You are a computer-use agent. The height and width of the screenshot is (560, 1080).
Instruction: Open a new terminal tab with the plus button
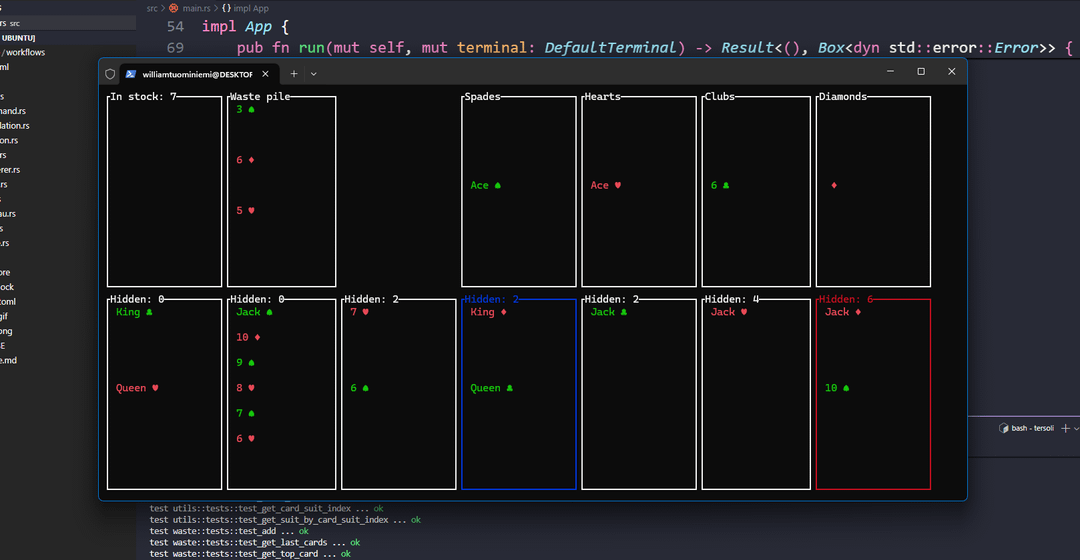[x=294, y=74]
